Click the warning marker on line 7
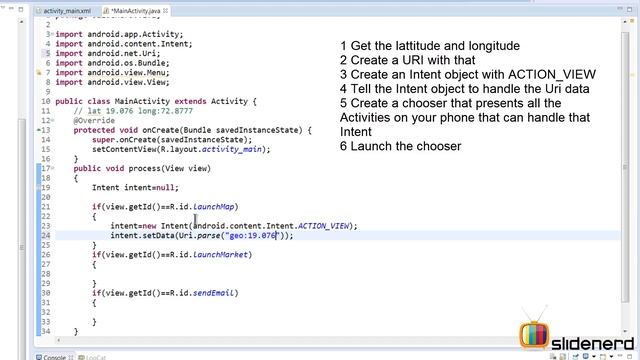Screen dimensions: 640x360 coord(39,73)
